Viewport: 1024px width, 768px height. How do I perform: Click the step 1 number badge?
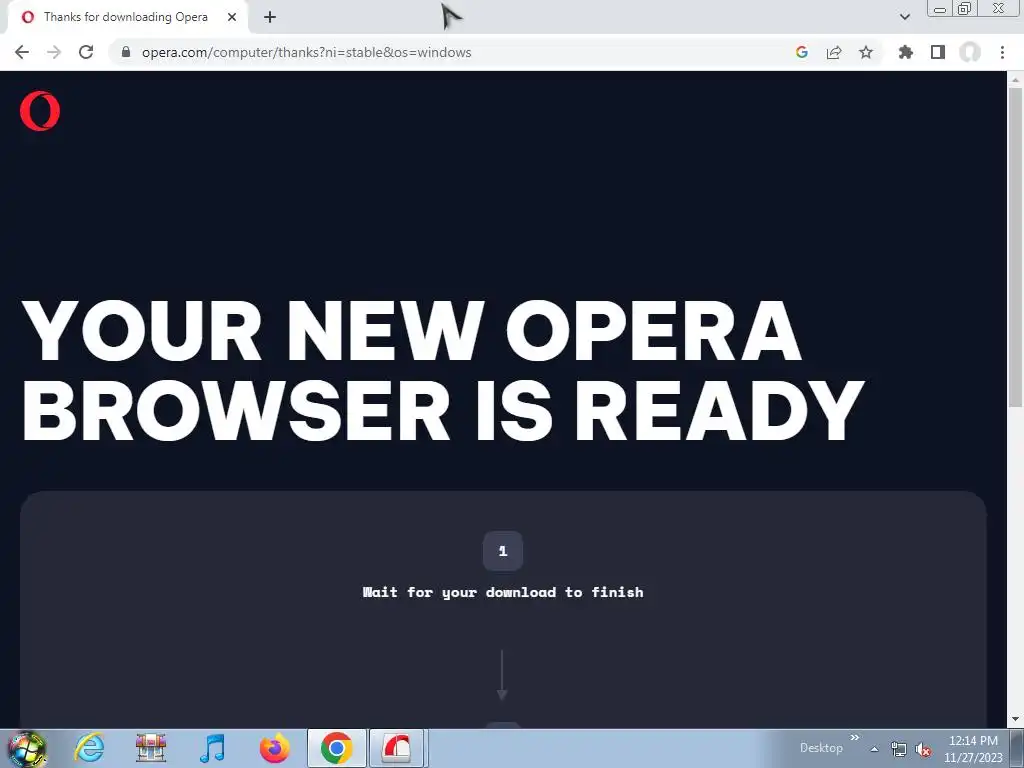502,551
